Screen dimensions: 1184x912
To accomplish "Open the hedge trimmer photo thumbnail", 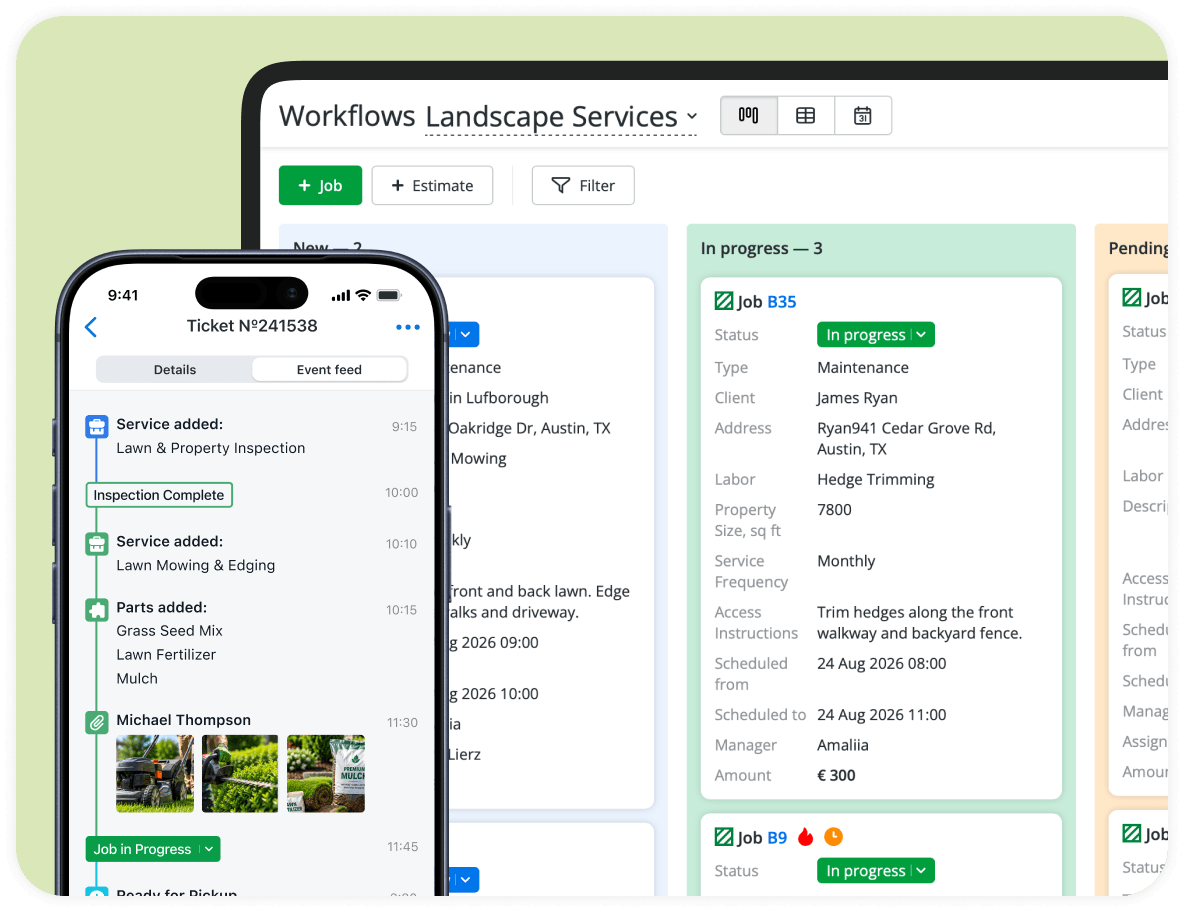I will (240, 774).
